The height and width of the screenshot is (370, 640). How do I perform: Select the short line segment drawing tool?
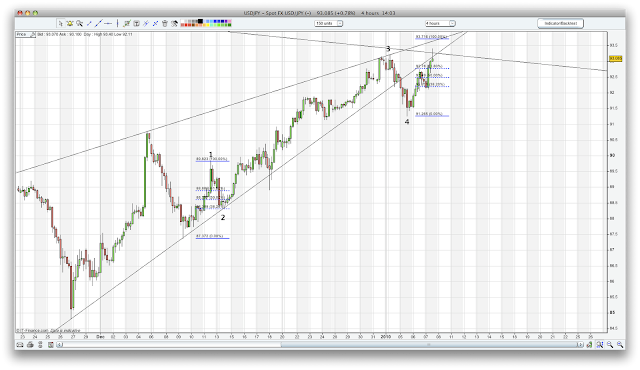pos(89,23)
